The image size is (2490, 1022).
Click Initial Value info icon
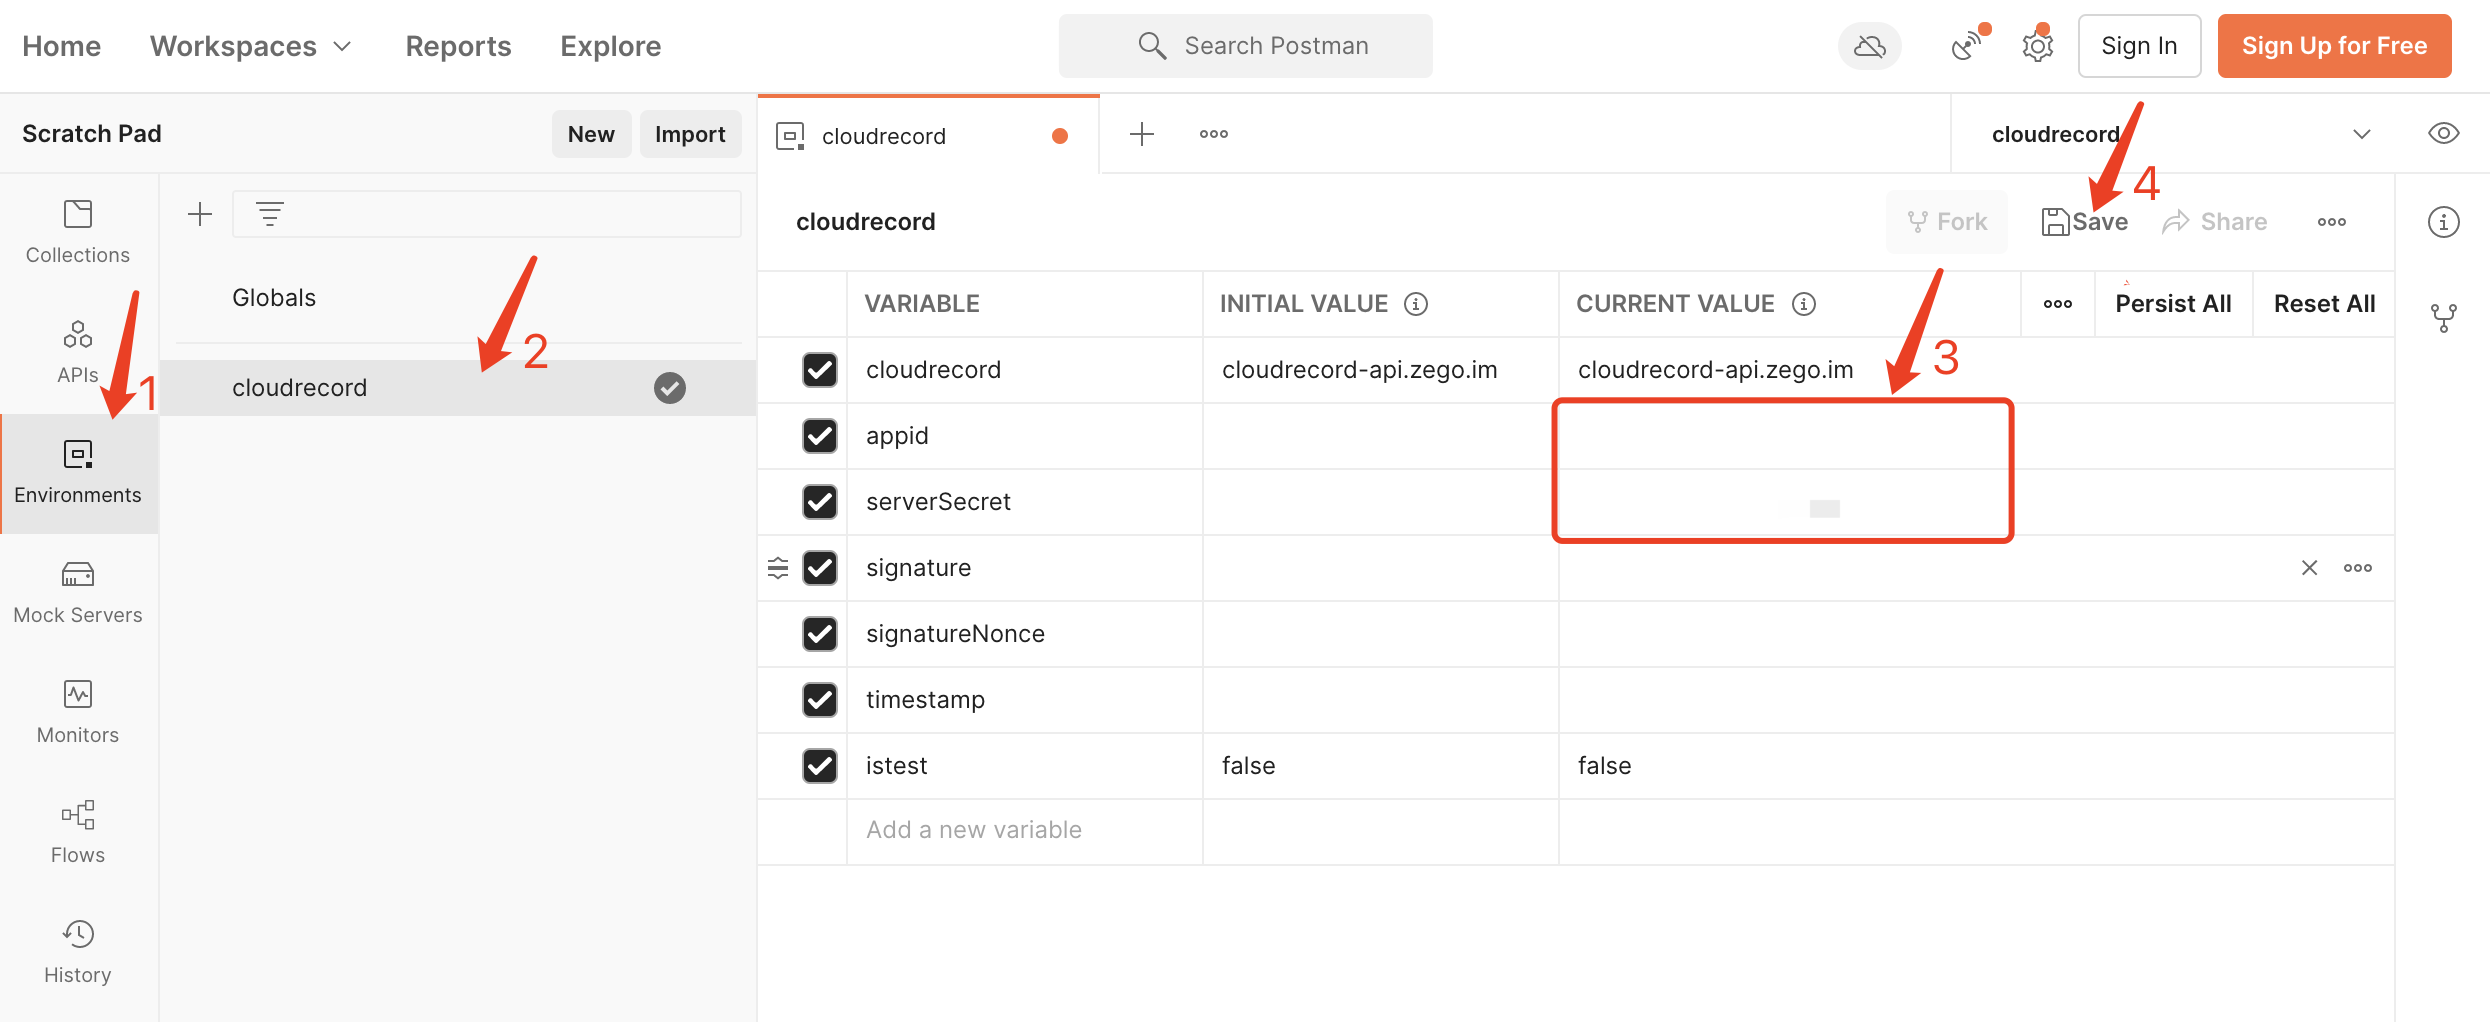[1416, 304]
